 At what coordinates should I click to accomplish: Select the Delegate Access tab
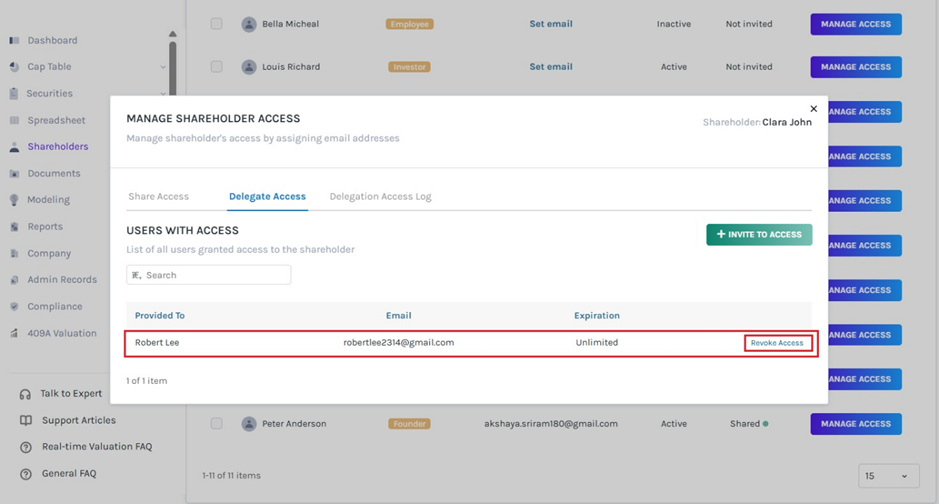(x=267, y=196)
